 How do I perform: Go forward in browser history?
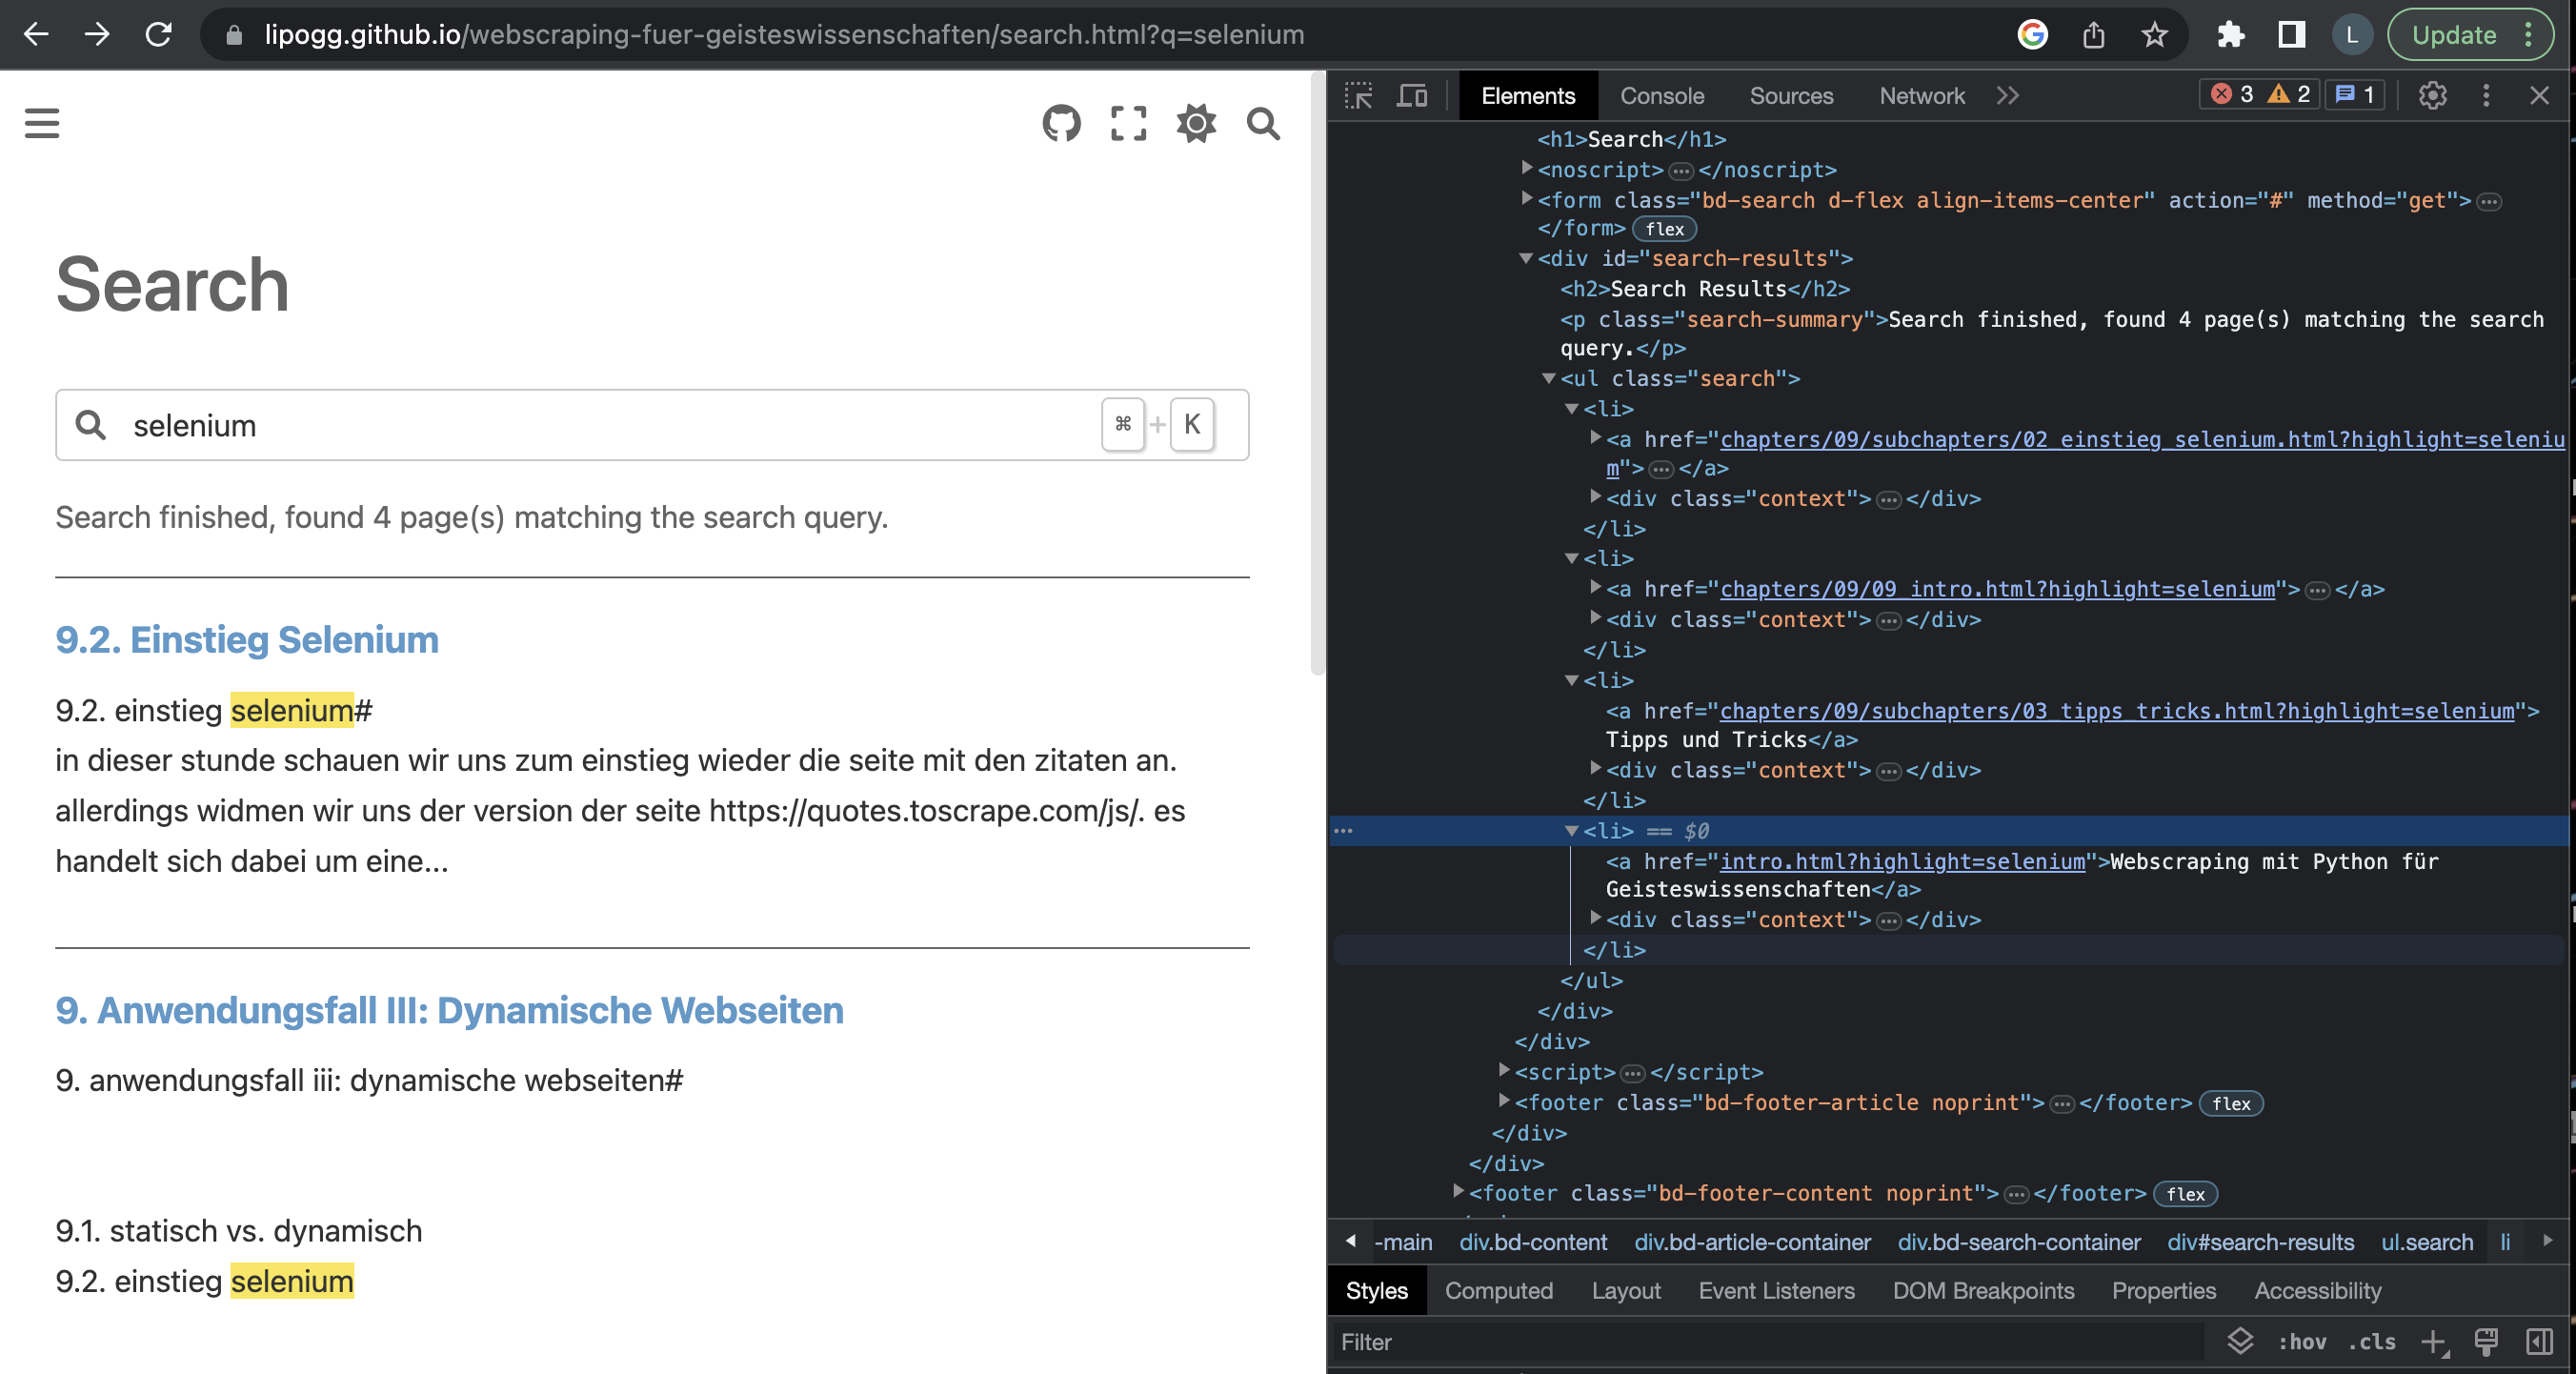click(97, 35)
